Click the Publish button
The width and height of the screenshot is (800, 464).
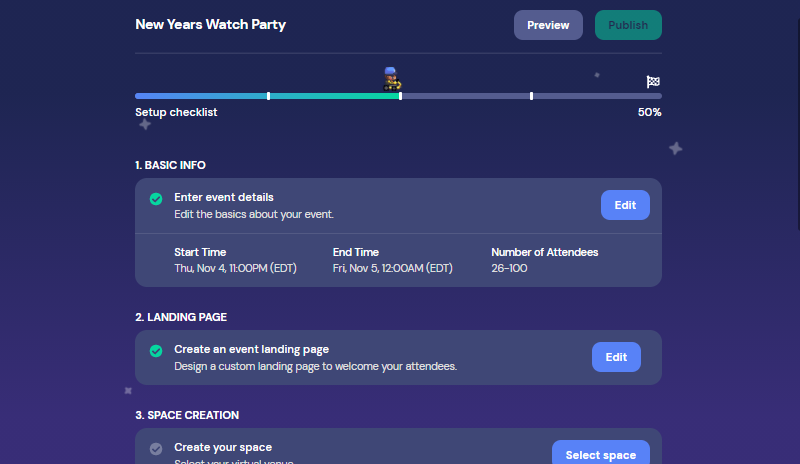(628, 25)
